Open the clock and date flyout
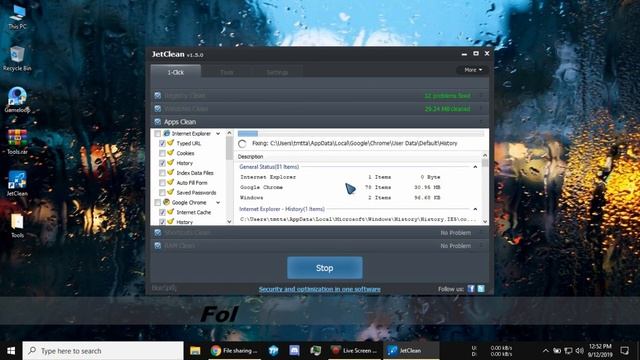This screenshot has height=360, width=640. pyautogui.click(x=600, y=351)
